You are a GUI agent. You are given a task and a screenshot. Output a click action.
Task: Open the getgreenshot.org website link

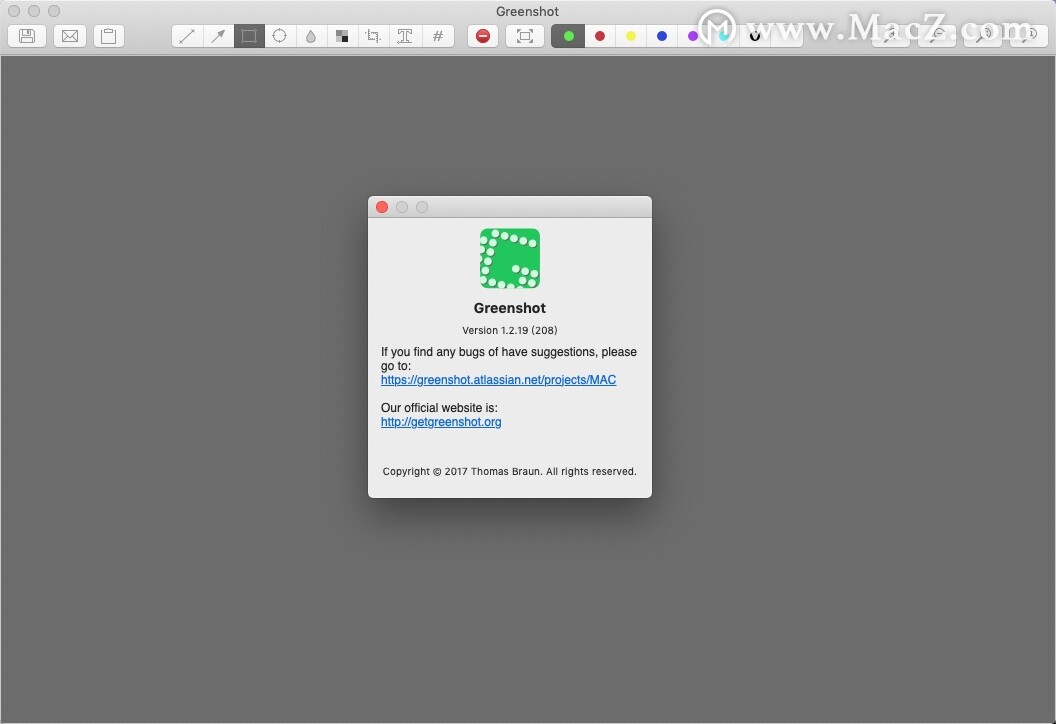click(x=441, y=422)
